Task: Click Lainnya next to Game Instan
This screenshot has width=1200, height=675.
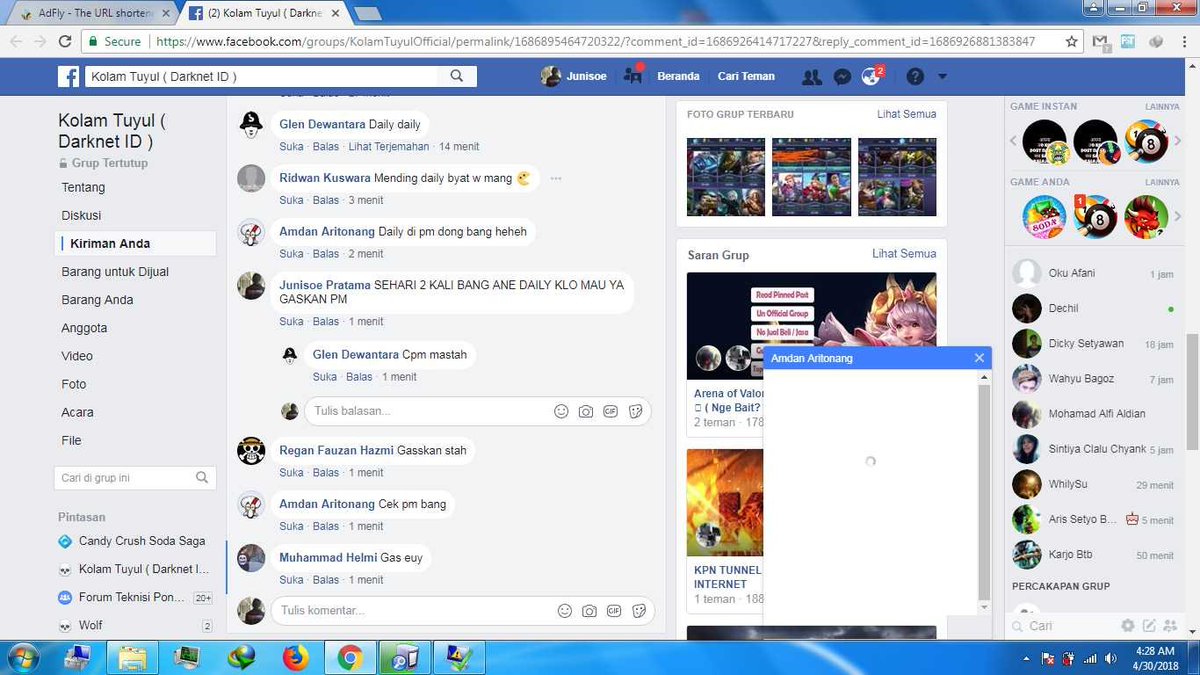Action: (1162, 106)
